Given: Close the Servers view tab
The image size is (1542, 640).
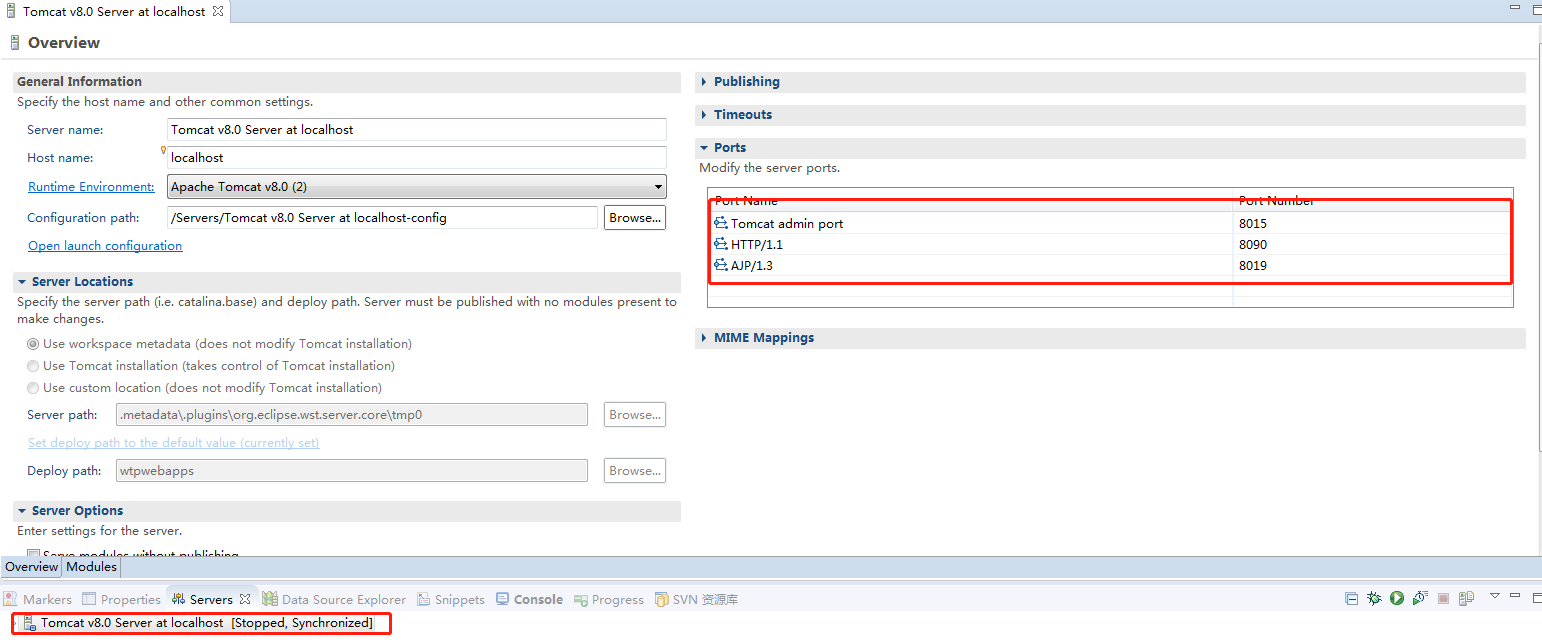Looking at the screenshot, I should click(243, 599).
